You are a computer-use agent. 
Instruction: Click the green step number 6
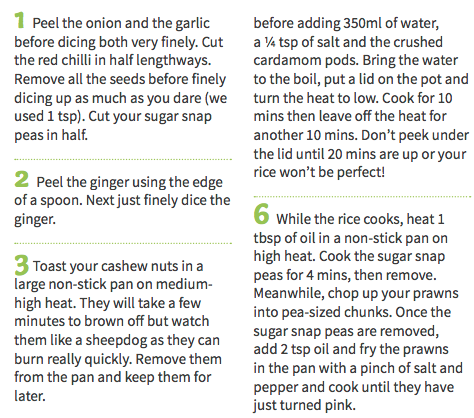pos(262,214)
